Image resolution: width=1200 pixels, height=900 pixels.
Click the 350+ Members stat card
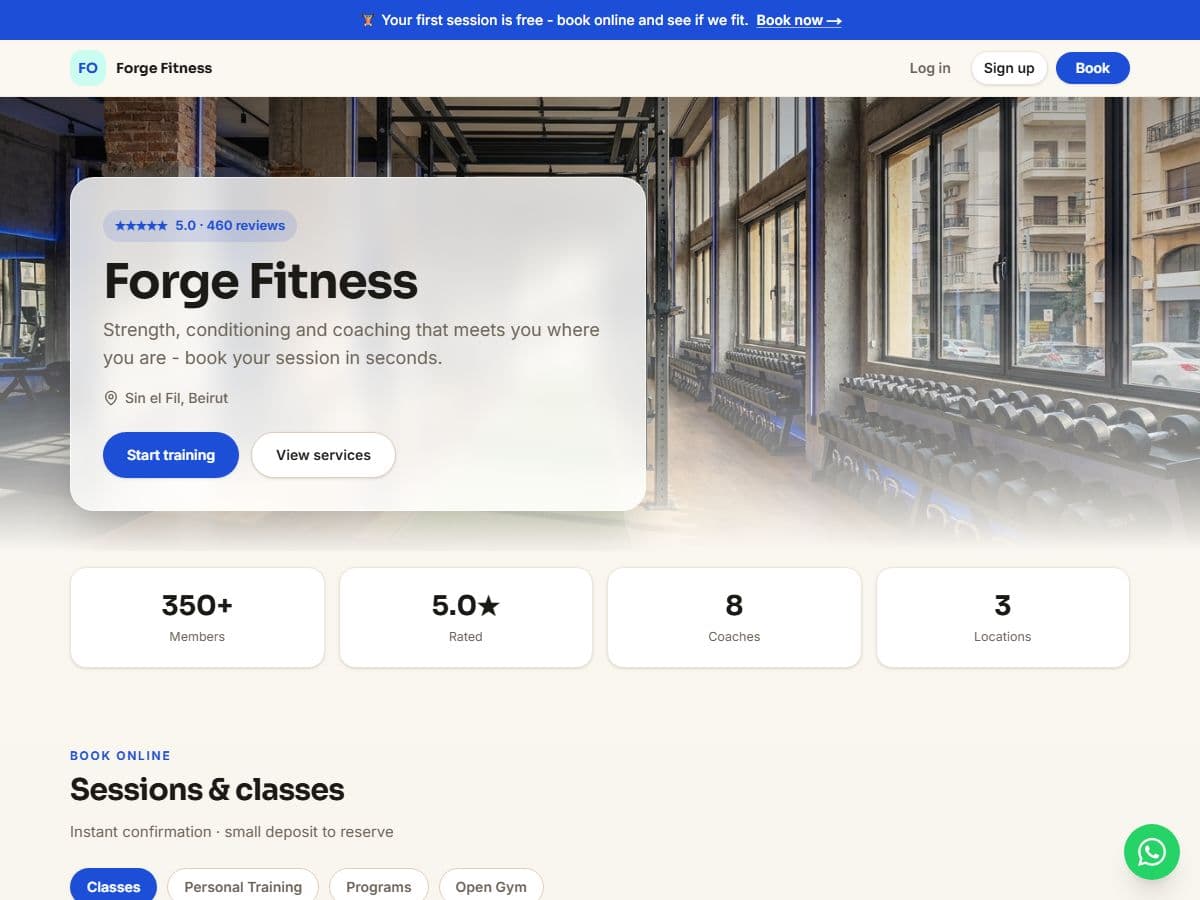[197, 618]
